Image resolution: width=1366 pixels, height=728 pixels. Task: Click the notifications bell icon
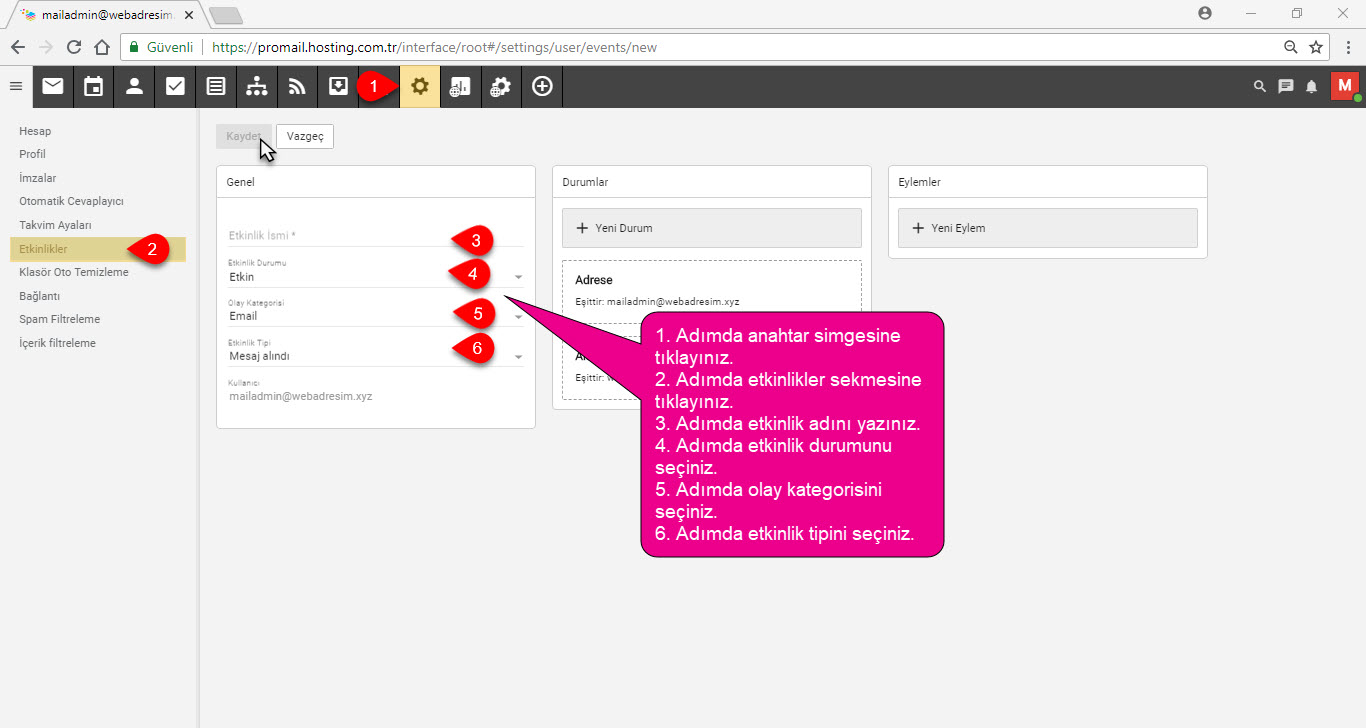click(x=1311, y=87)
